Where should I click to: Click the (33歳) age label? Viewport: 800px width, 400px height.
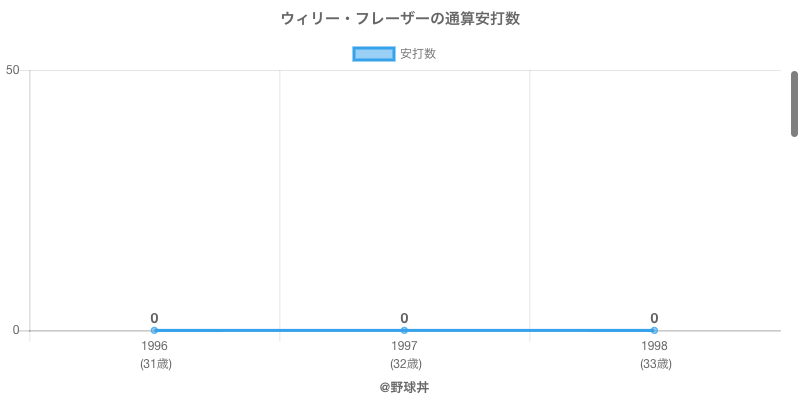pos(655,364)
